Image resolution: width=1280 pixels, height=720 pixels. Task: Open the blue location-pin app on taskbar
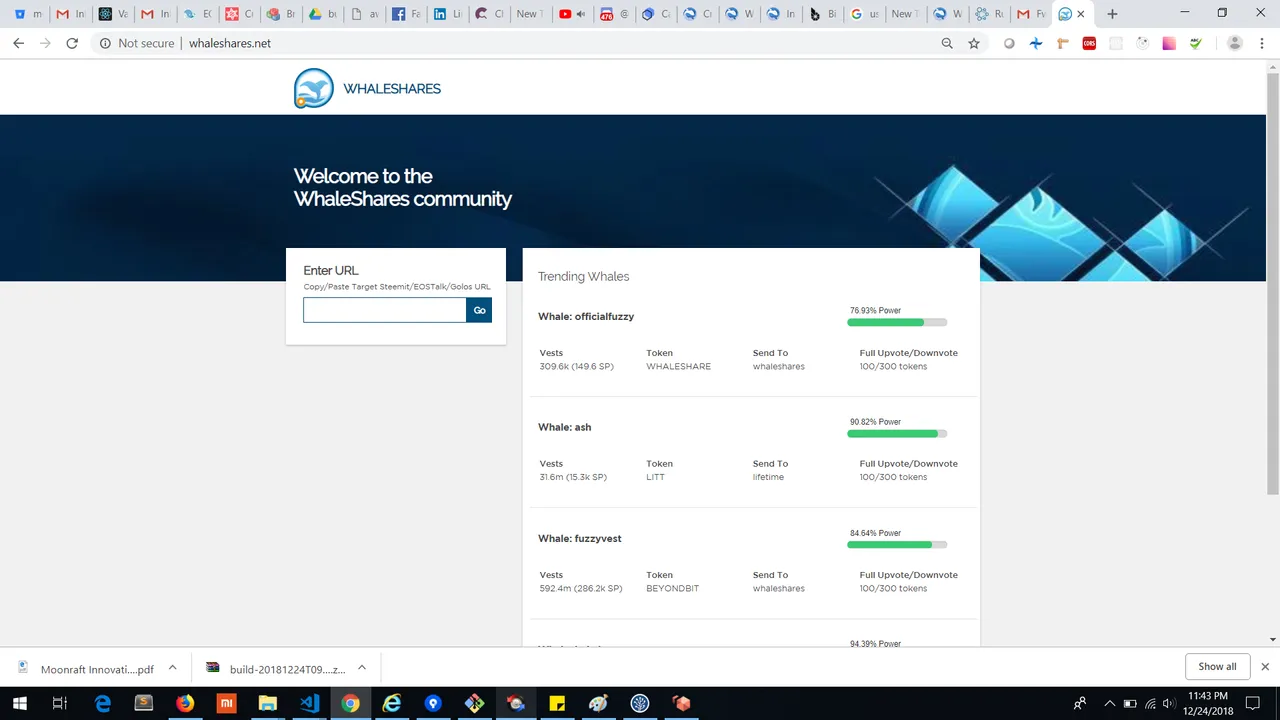coord(433,703)
